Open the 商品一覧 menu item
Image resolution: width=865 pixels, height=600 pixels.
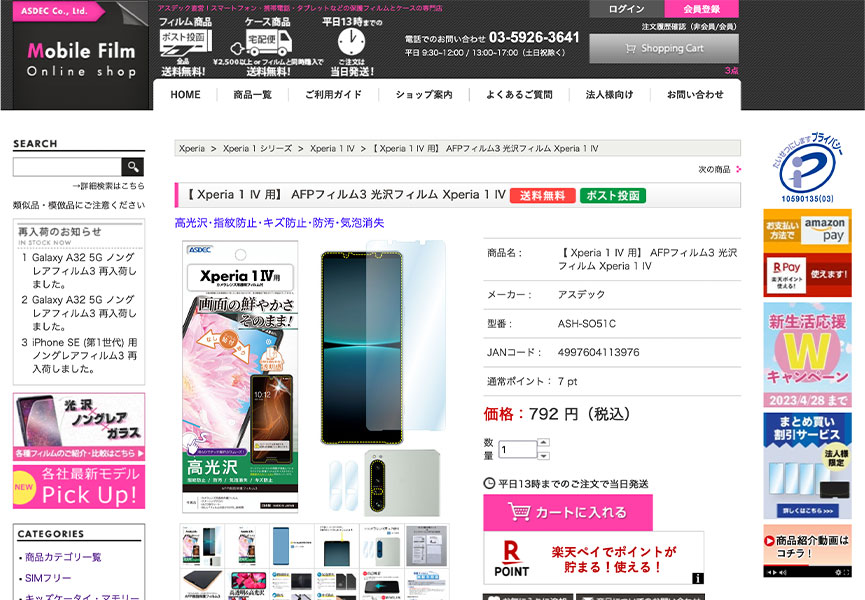pyautogui.click(x=252, y=94)
